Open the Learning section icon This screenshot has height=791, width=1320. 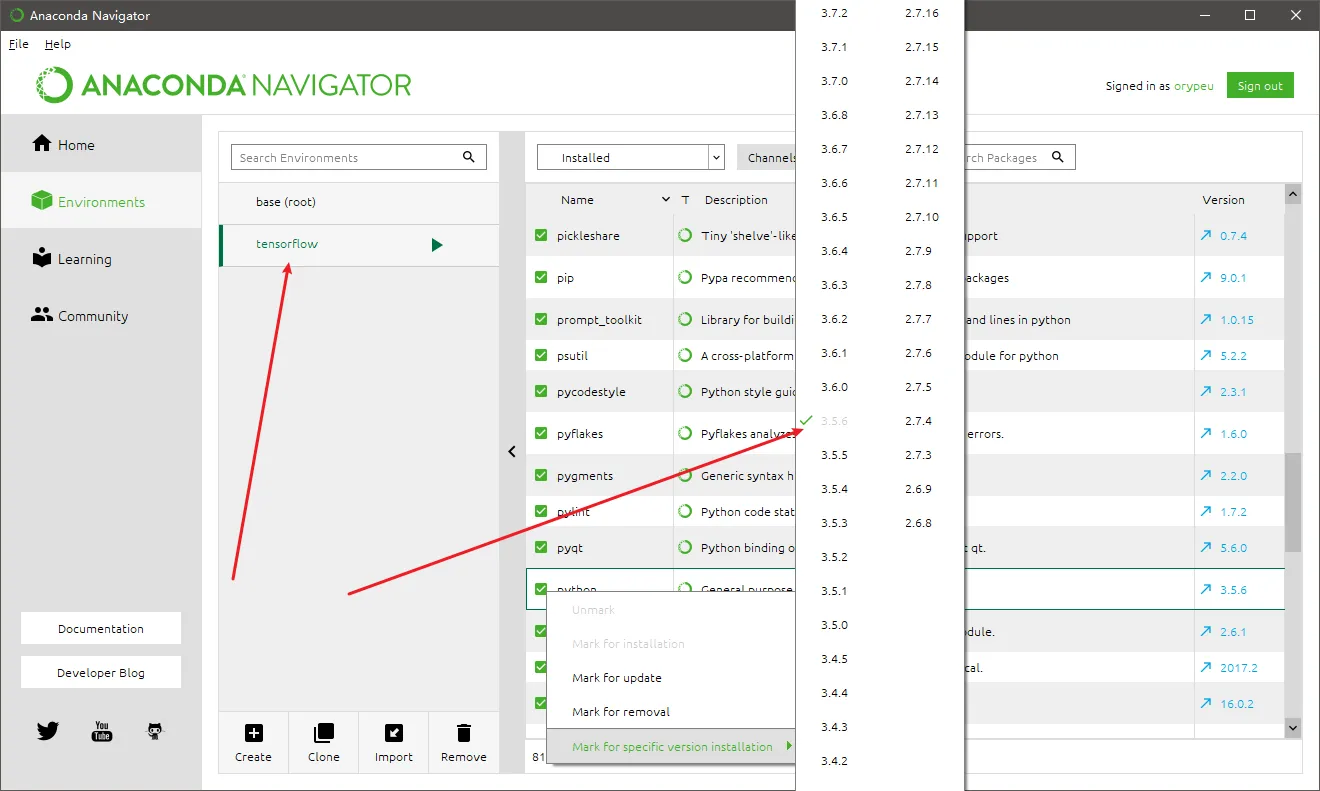(x=41, y=258)
